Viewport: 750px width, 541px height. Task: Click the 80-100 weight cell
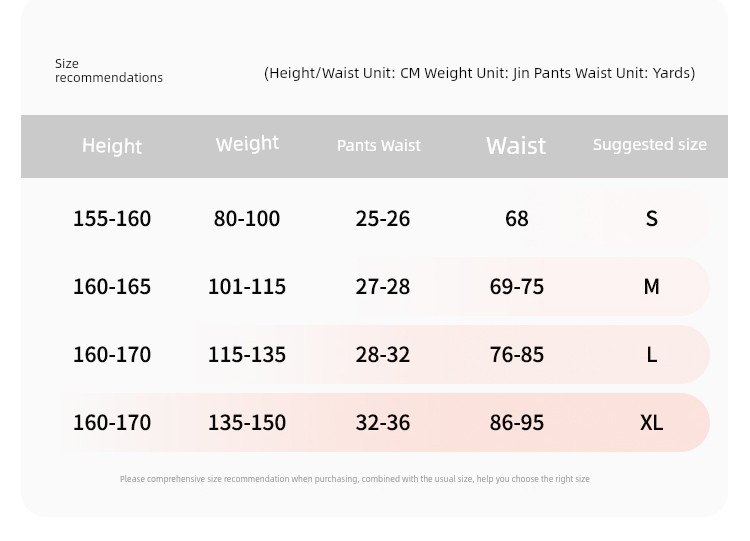247,219
